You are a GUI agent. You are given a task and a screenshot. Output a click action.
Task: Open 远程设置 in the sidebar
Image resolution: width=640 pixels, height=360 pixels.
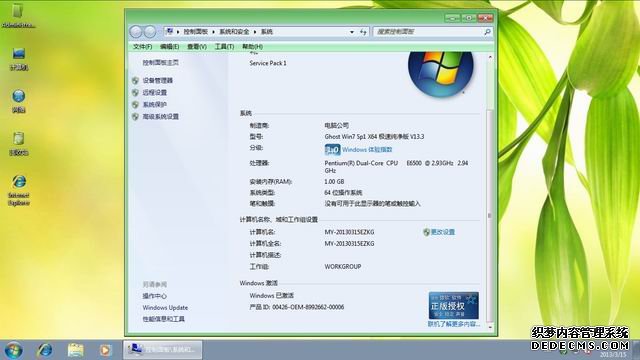(155, 93)
